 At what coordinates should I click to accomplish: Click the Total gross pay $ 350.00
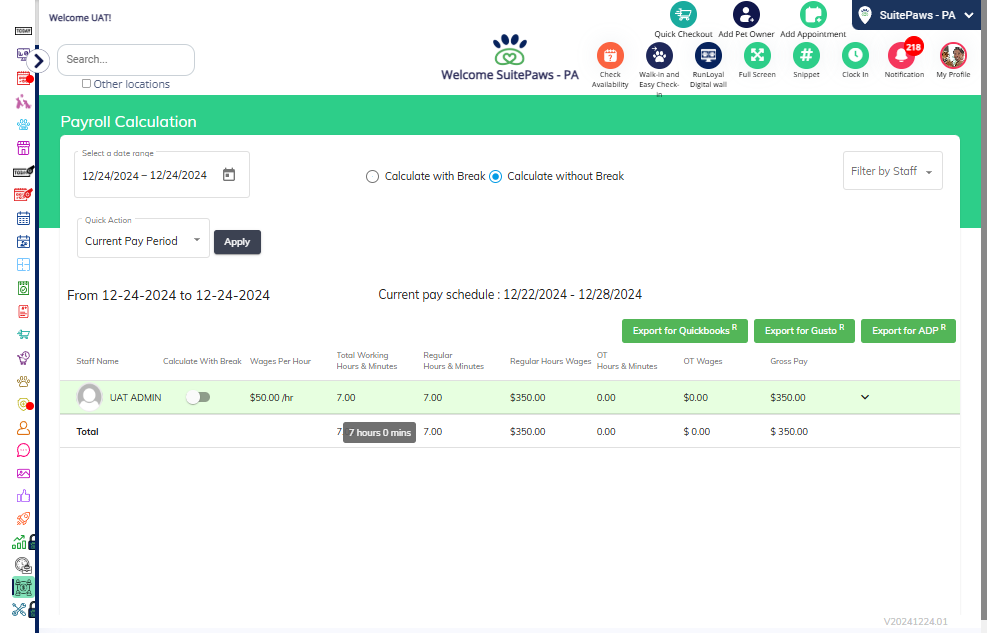[x=789, y=432]
